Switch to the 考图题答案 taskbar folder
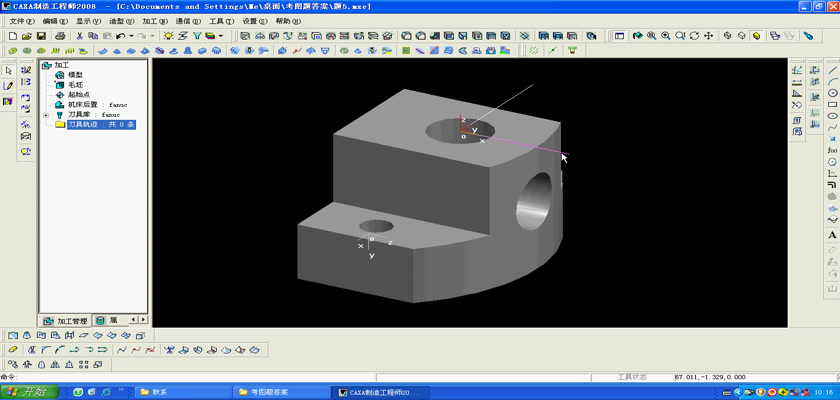The height and width of the screenshot is (400, 840). pos(281,392)
